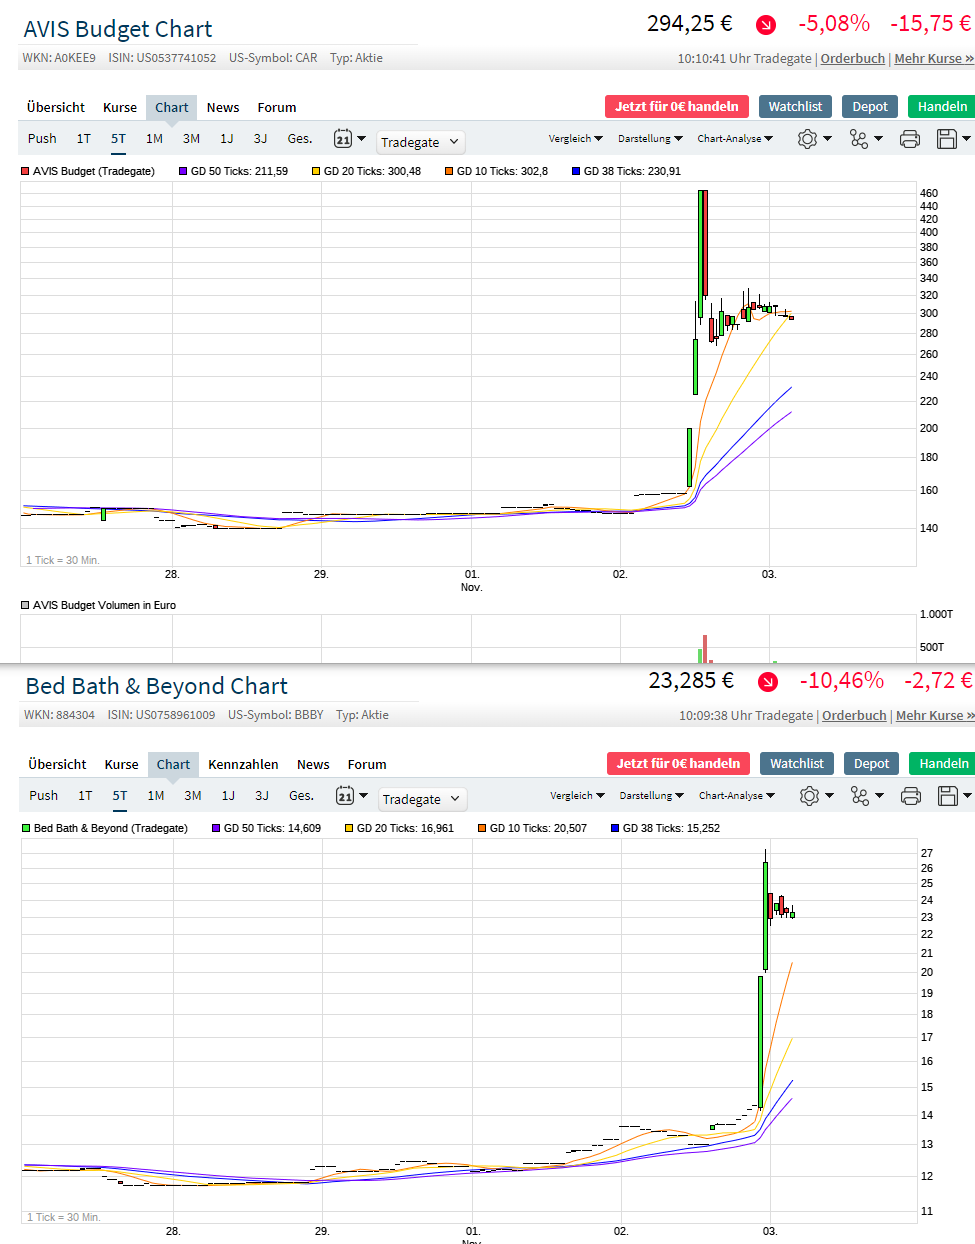
Task: Toggle GD 50 Ticks legend in AVIS chart
Action: 233,171
